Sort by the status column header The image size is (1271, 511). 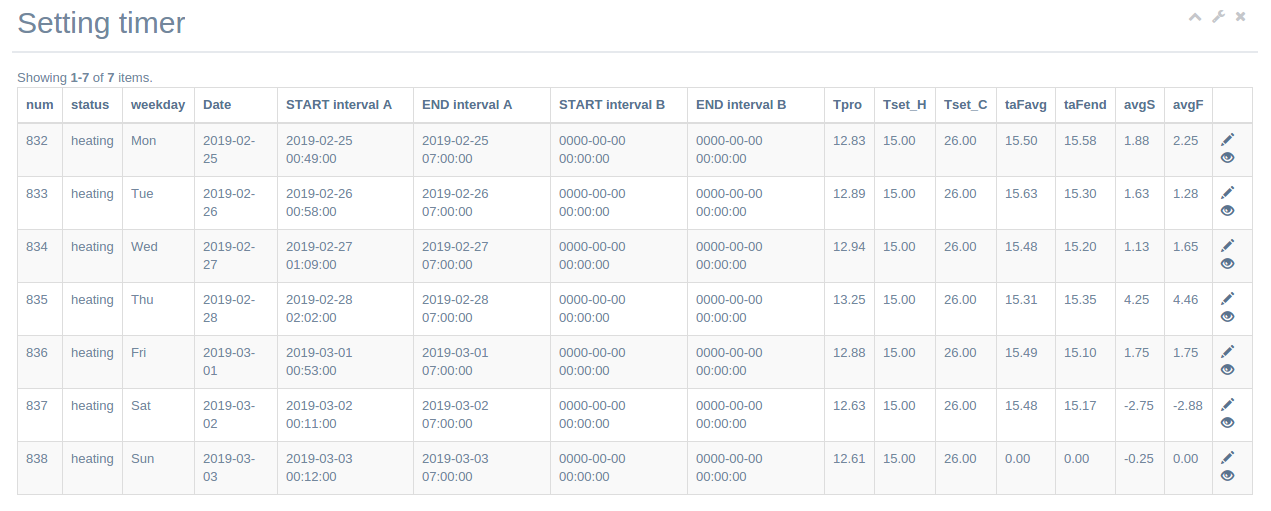(90, 104)
